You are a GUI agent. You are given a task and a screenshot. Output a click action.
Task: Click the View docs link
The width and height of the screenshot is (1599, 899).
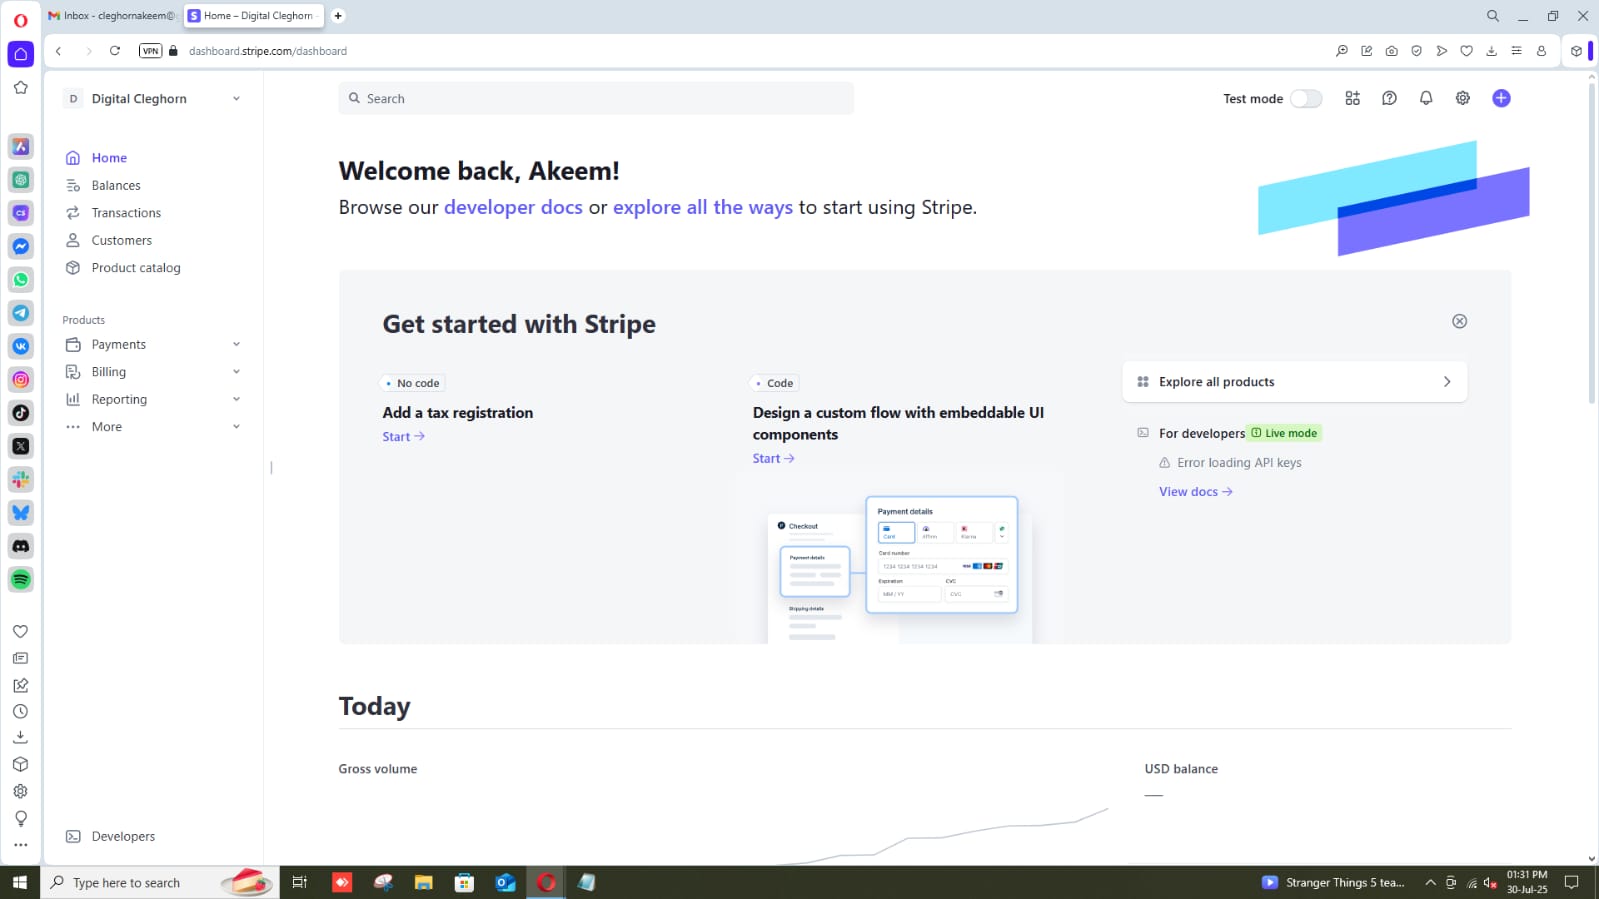click(x=1195, y=492)
